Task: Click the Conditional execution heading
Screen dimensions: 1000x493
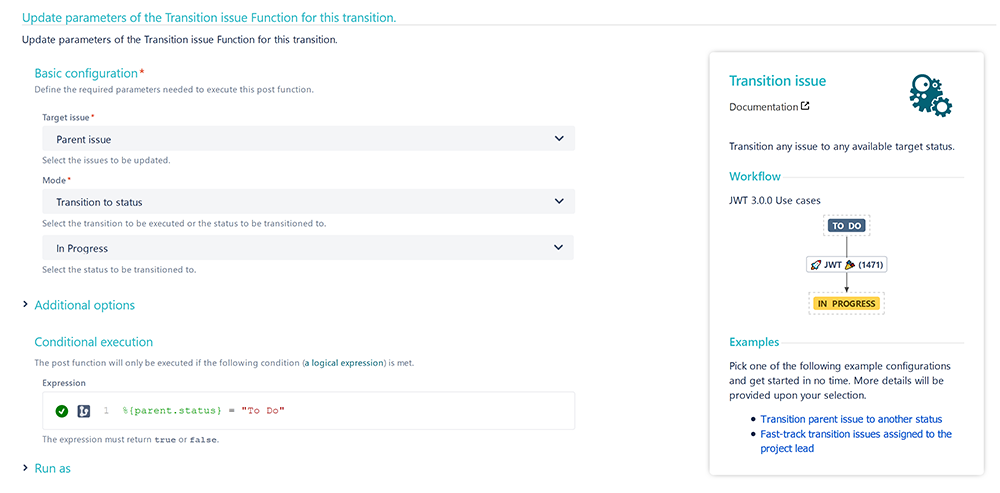Action: tap(94, 342)
